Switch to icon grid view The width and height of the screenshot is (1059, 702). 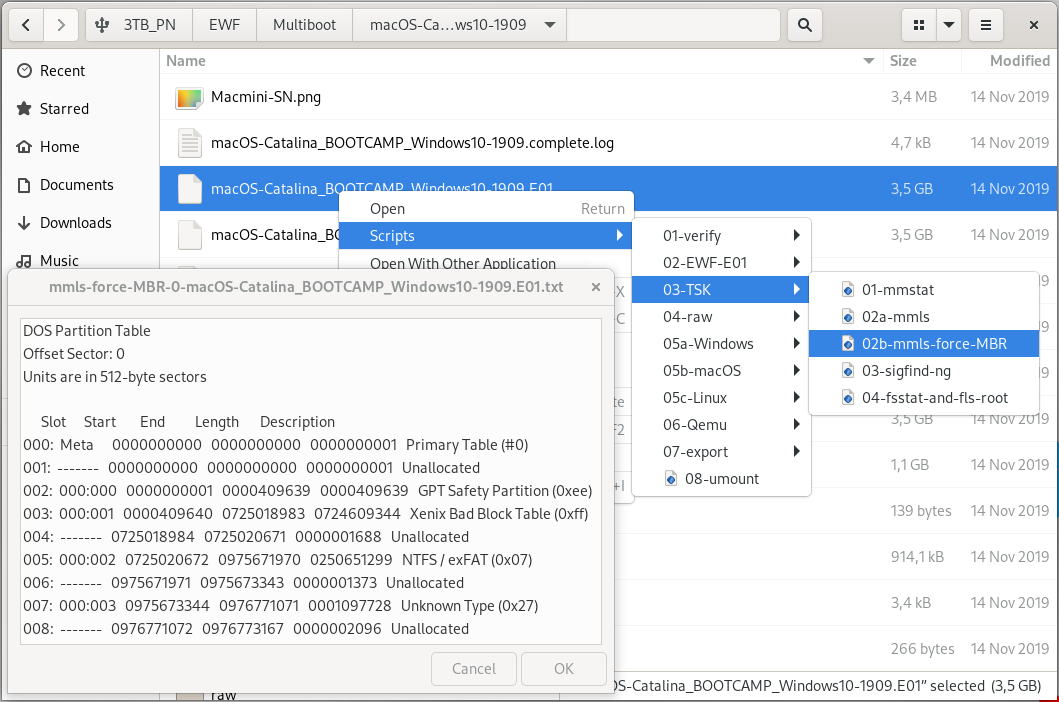coord(919,25)
